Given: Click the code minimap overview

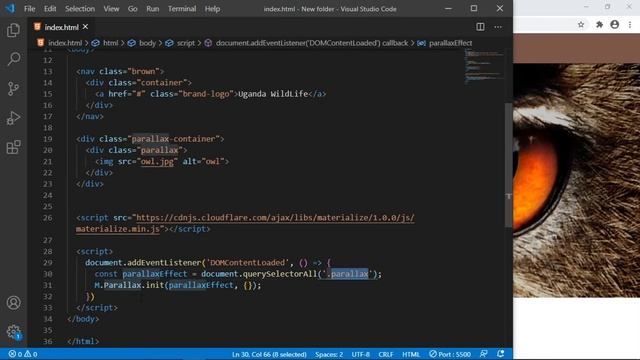Looking at the screenshot, I should pos(484,67).
